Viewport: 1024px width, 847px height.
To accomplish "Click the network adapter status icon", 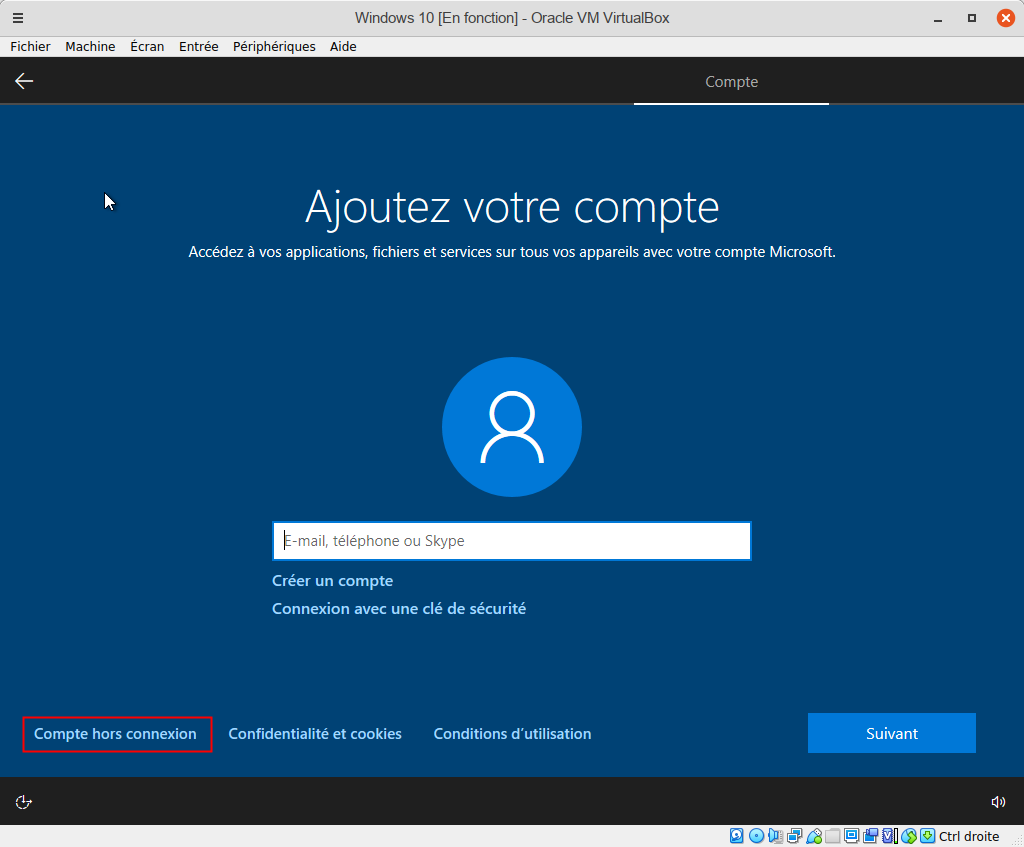I will [x=795, y=836].
